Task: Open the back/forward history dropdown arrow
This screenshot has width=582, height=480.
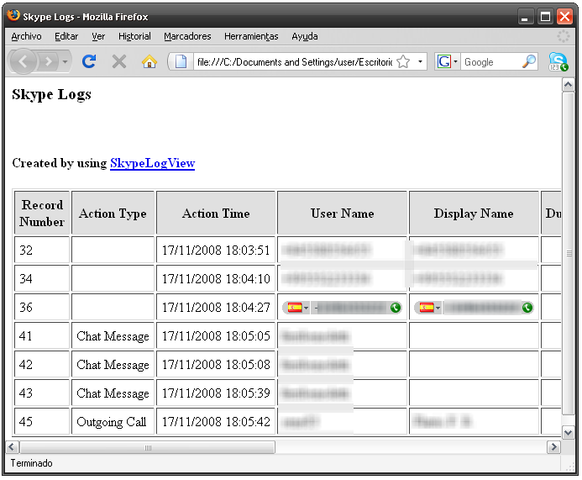Action: click(65, 61)
